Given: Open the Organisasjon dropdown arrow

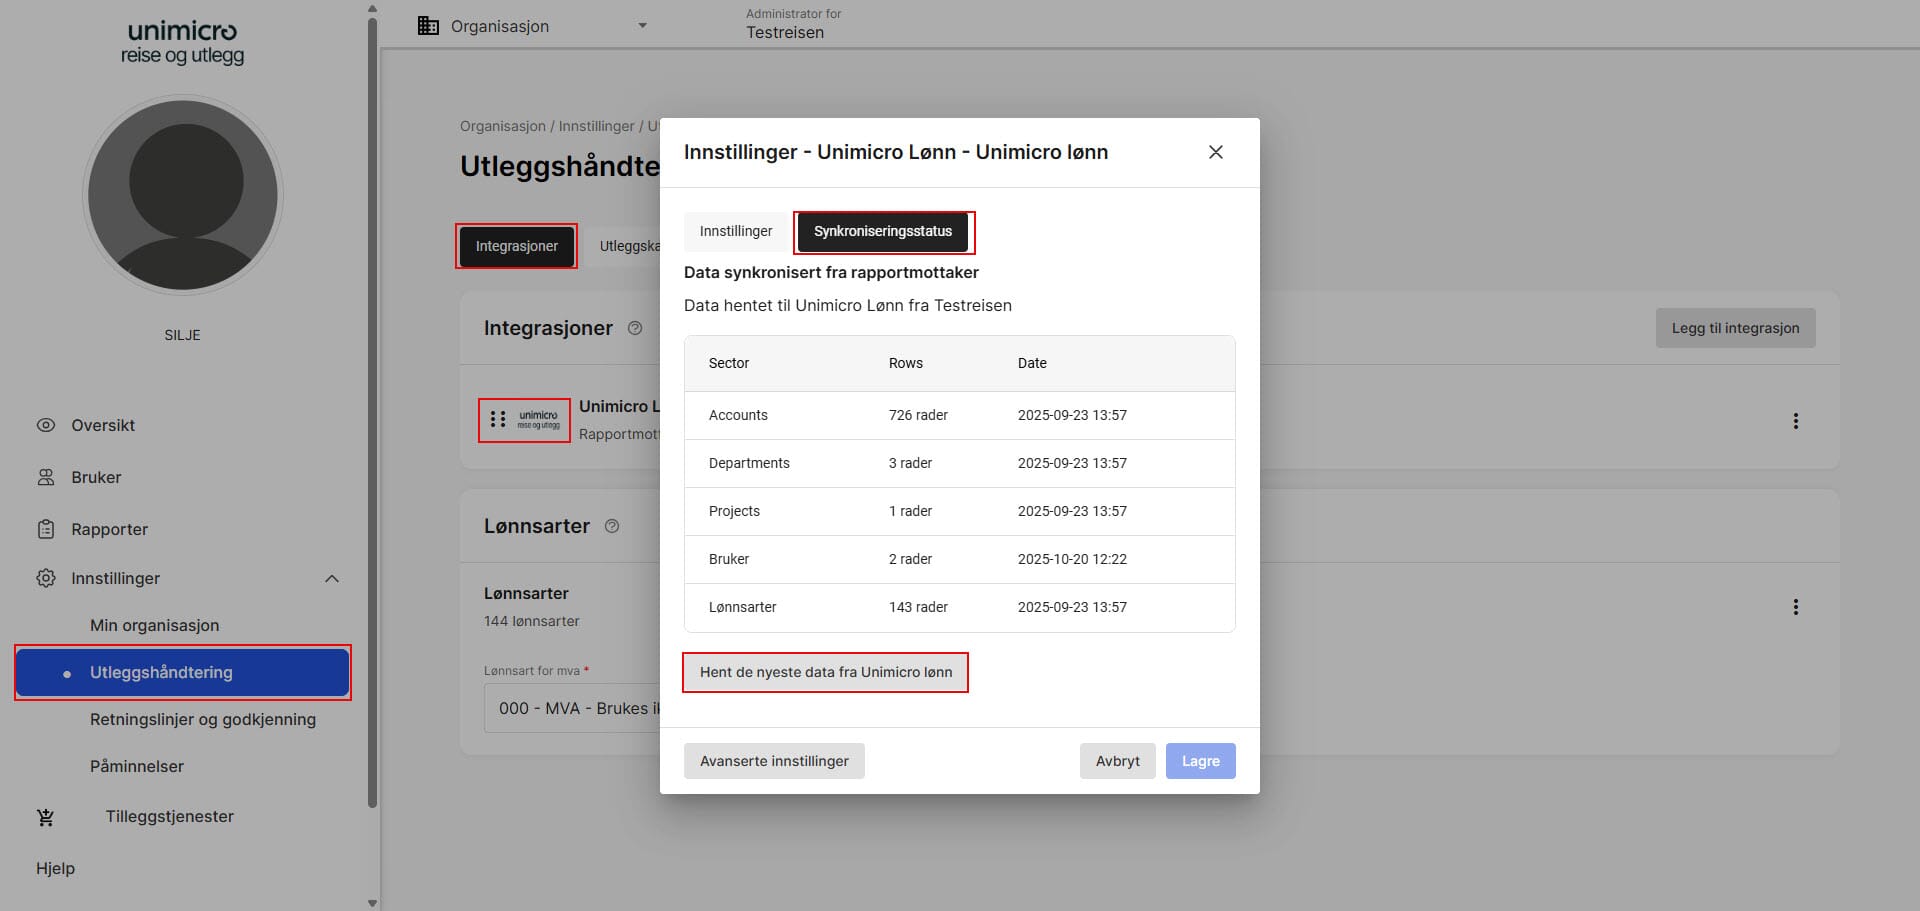Looking at the screenshot, I should click(x=642, y=26).
